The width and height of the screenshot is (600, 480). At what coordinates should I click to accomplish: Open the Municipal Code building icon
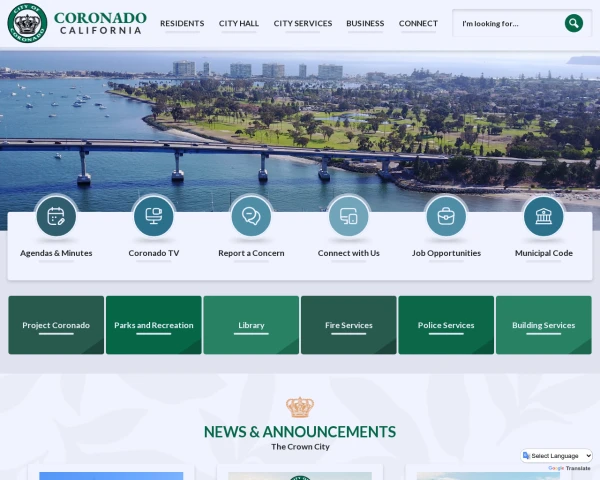coord(544,216)
